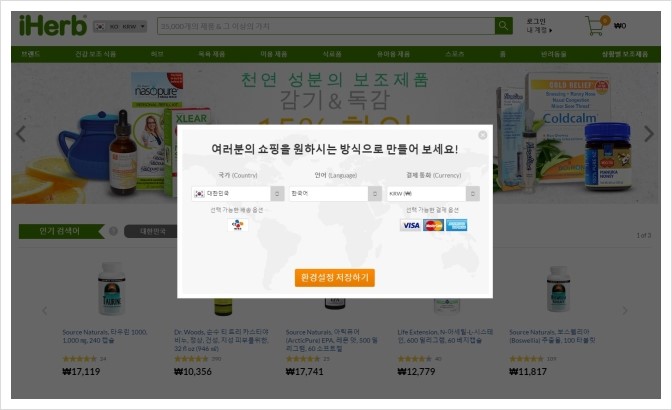This screenshot has width=672, height=410.
Task: Click the Coldcalm product box in banner
Action: pos(567,127)
